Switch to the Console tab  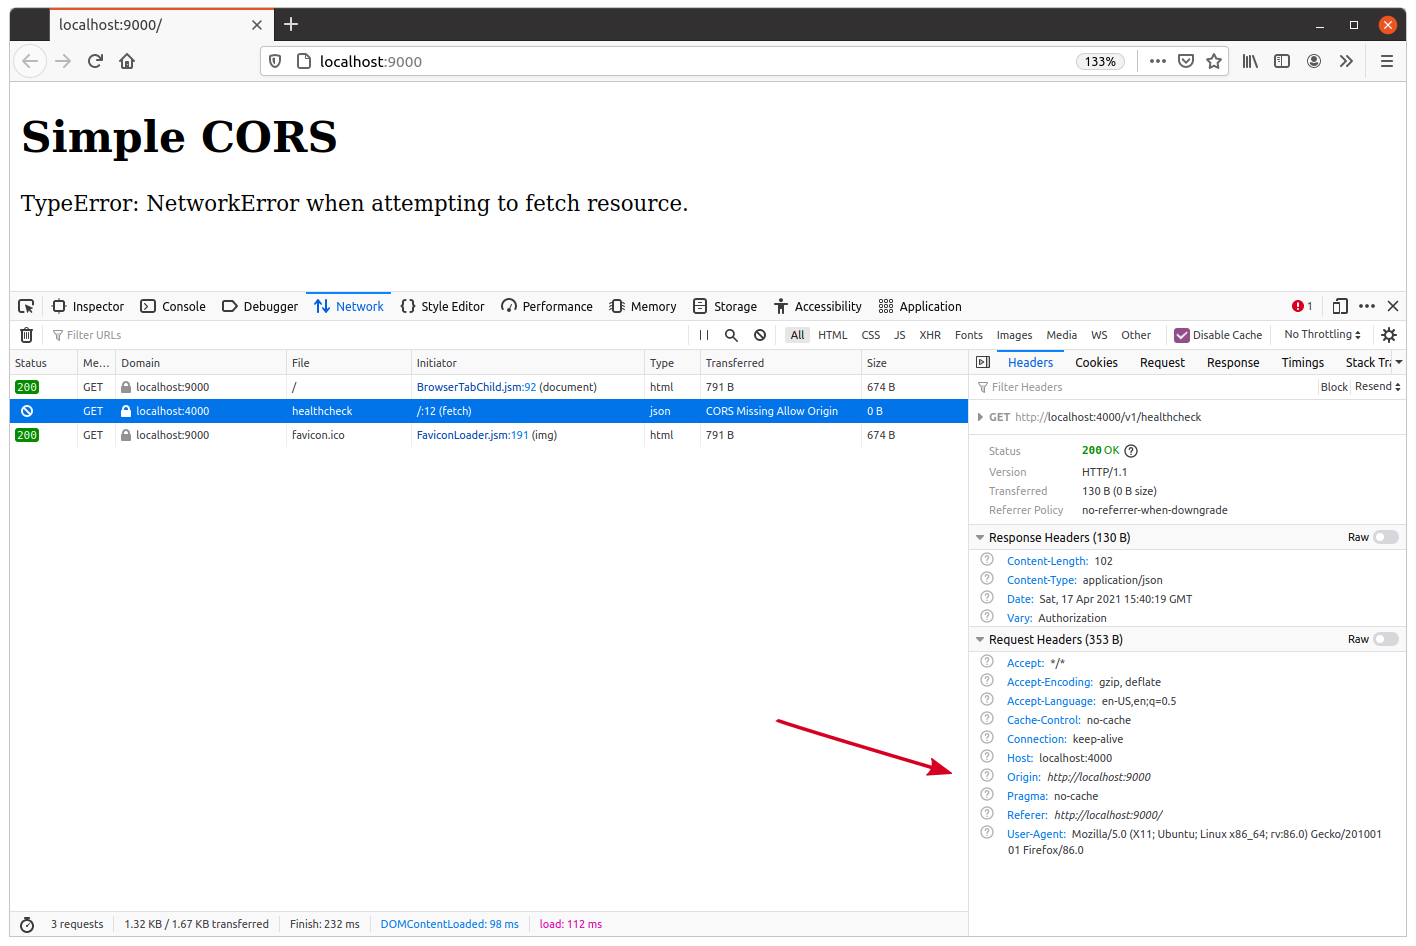pos(173,306)
